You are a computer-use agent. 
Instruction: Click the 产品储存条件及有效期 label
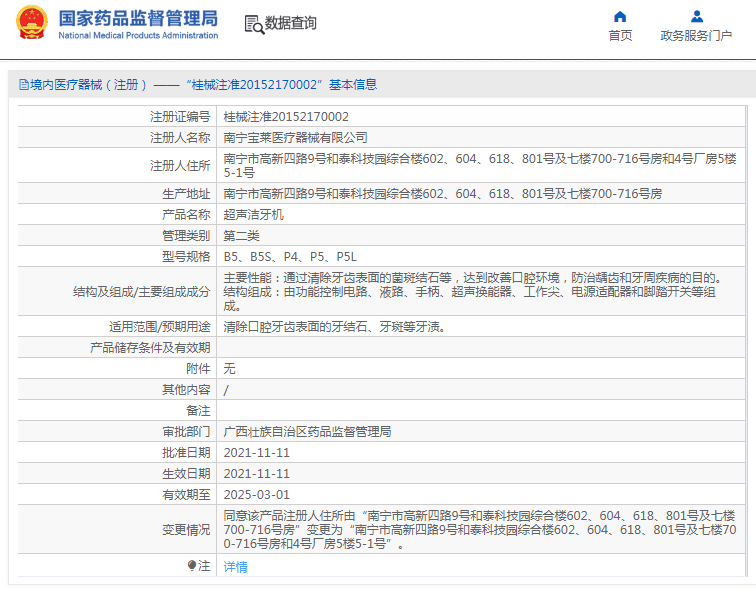150,348
